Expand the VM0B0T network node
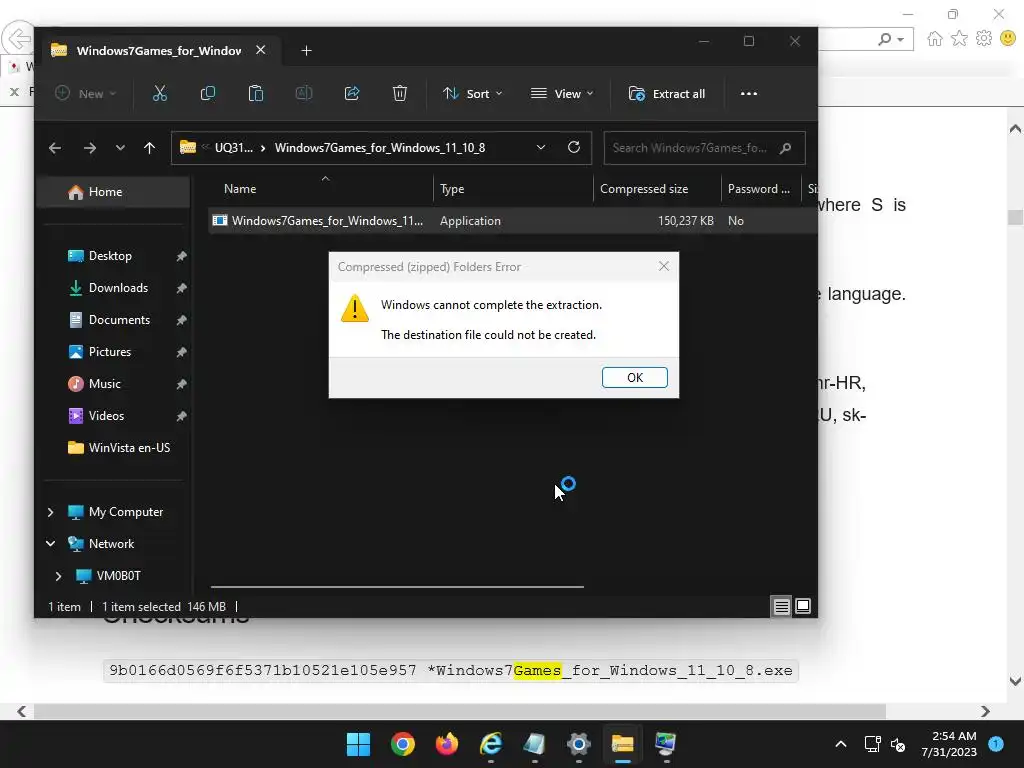Viewport: 1024px width, 768px height. tap(58, 576)
